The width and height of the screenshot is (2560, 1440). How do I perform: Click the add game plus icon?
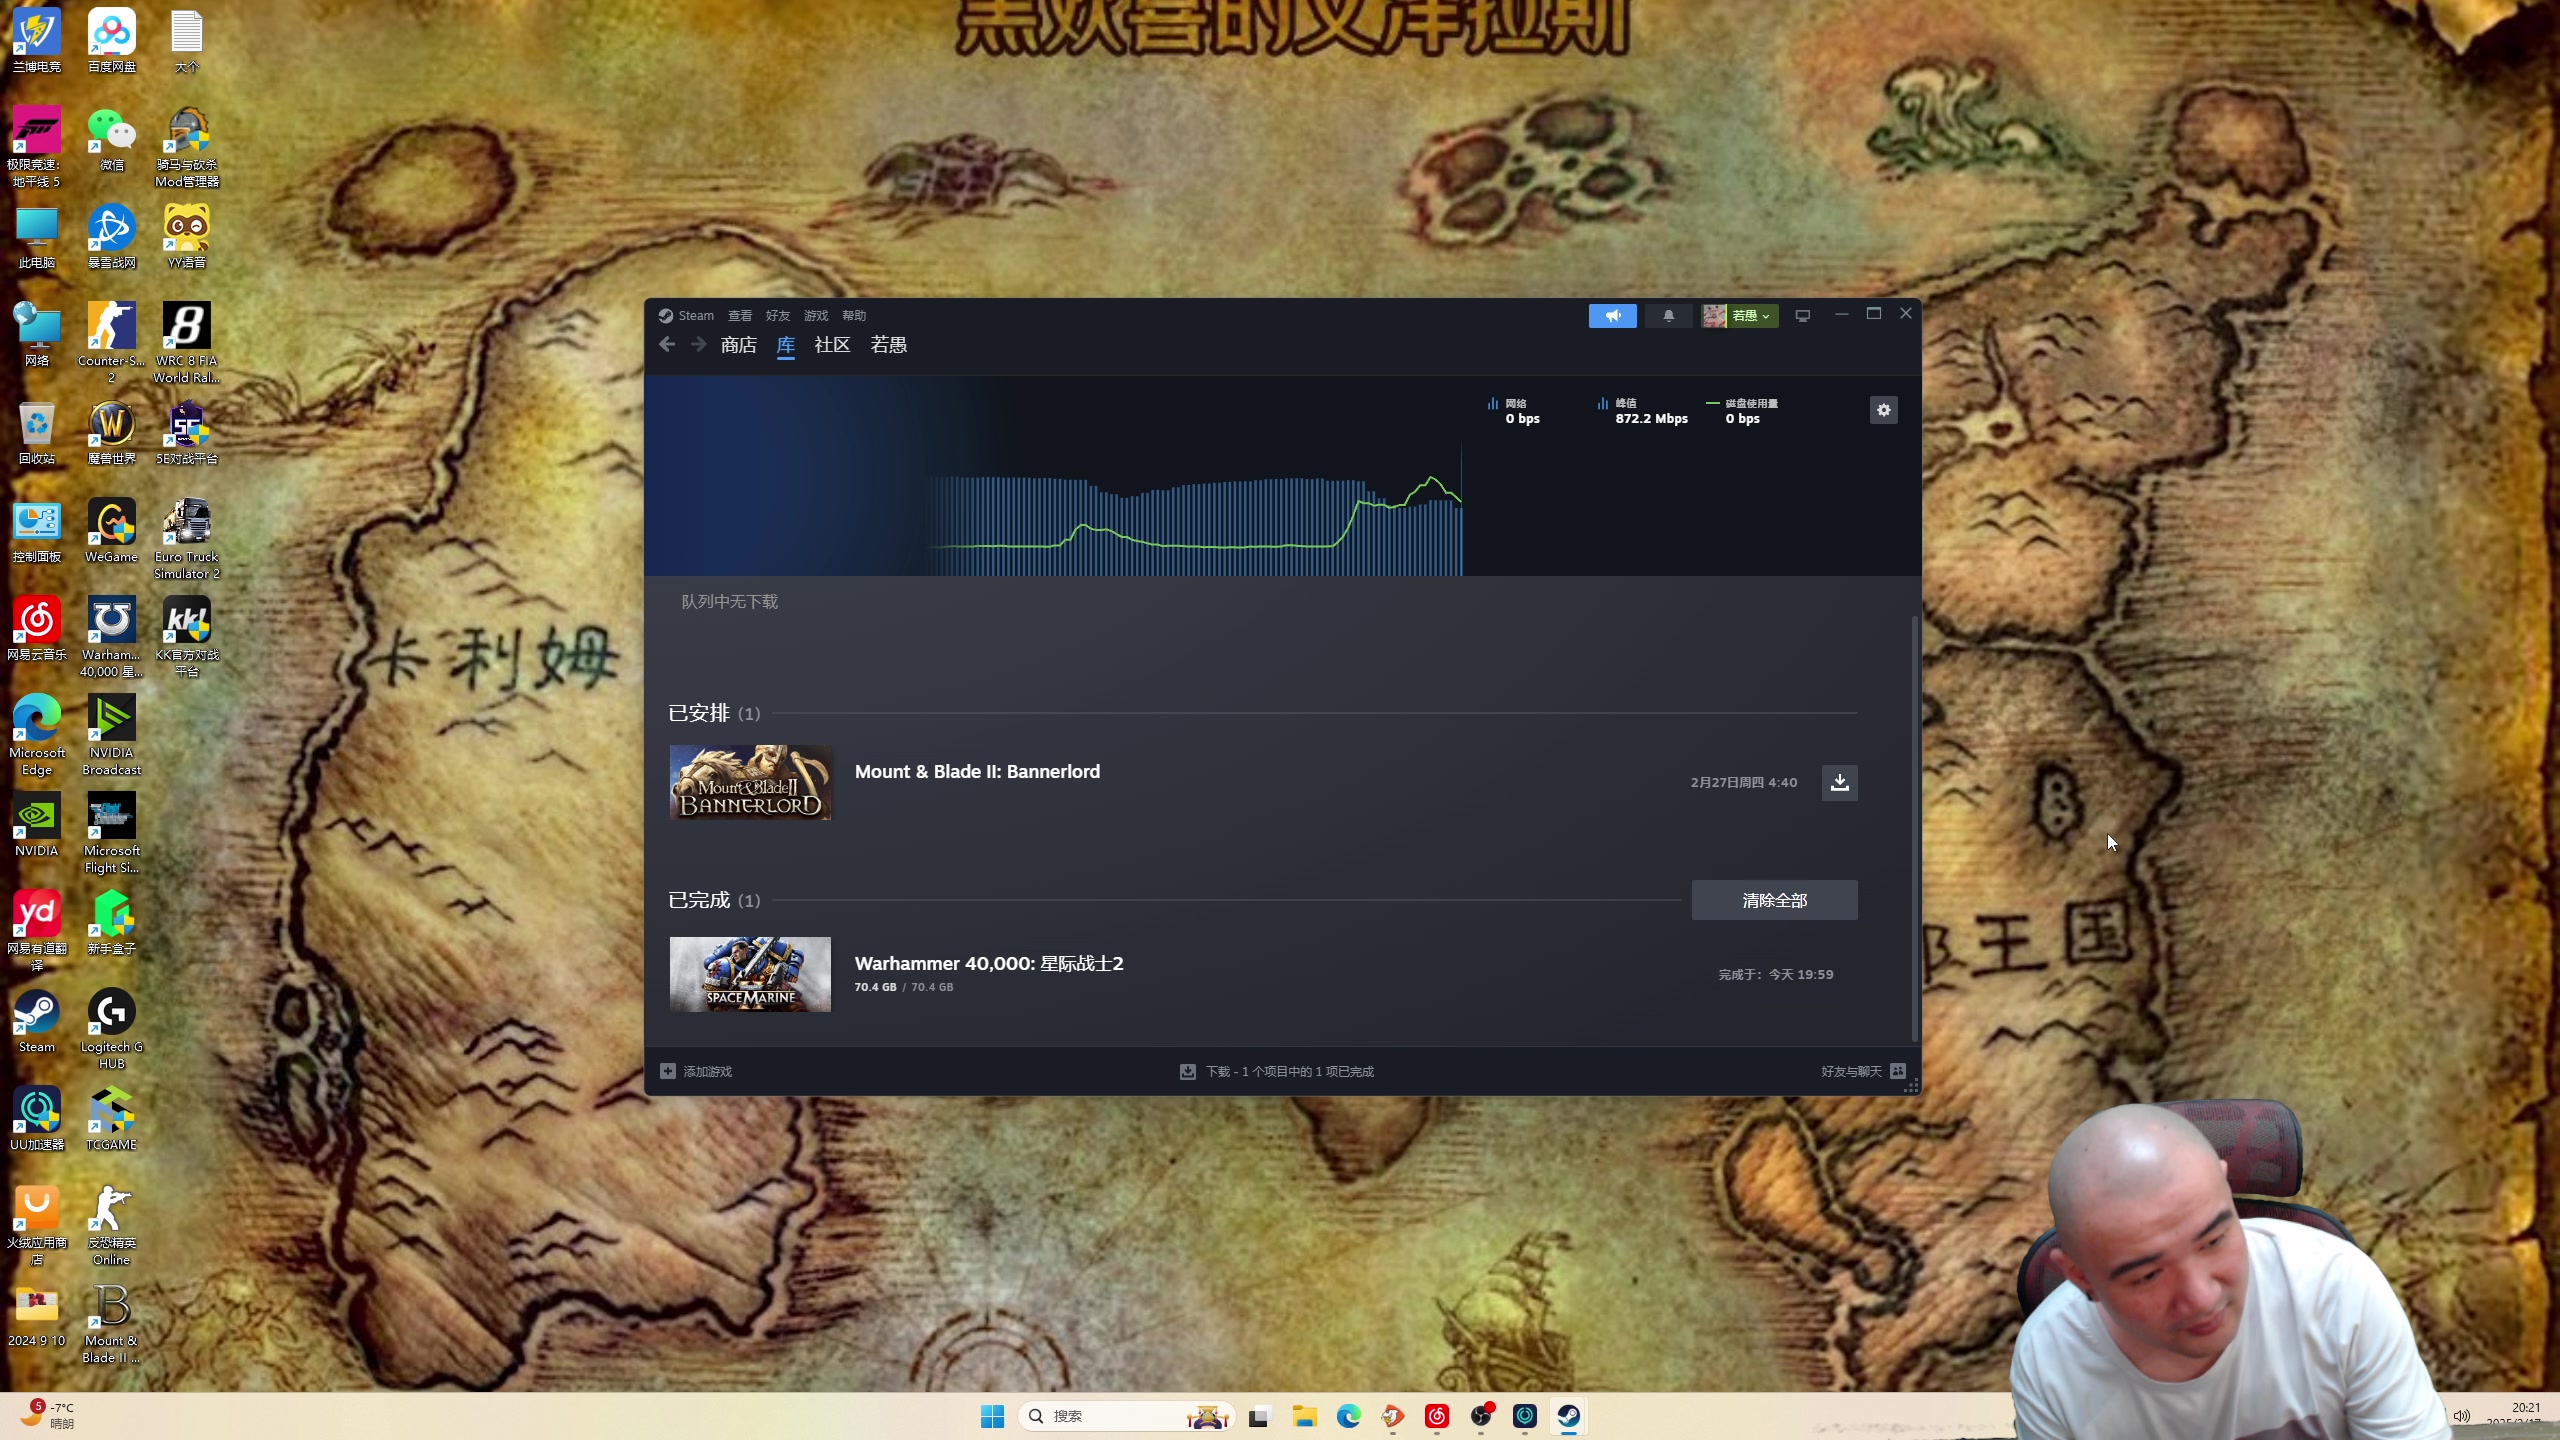tap(668, 1071)
